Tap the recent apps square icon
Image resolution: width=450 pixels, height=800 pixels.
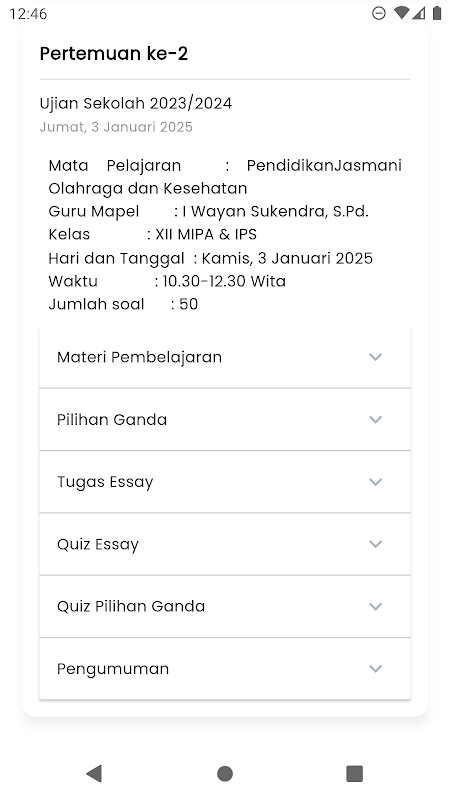355,773
